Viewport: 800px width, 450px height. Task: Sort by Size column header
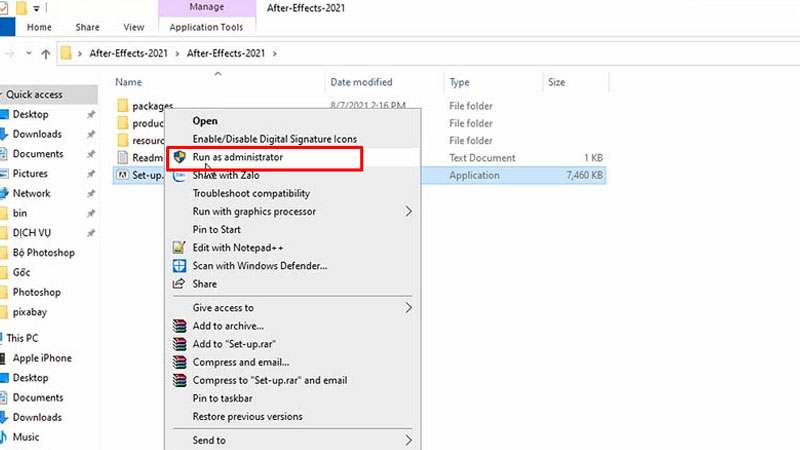tap(557, 82)
